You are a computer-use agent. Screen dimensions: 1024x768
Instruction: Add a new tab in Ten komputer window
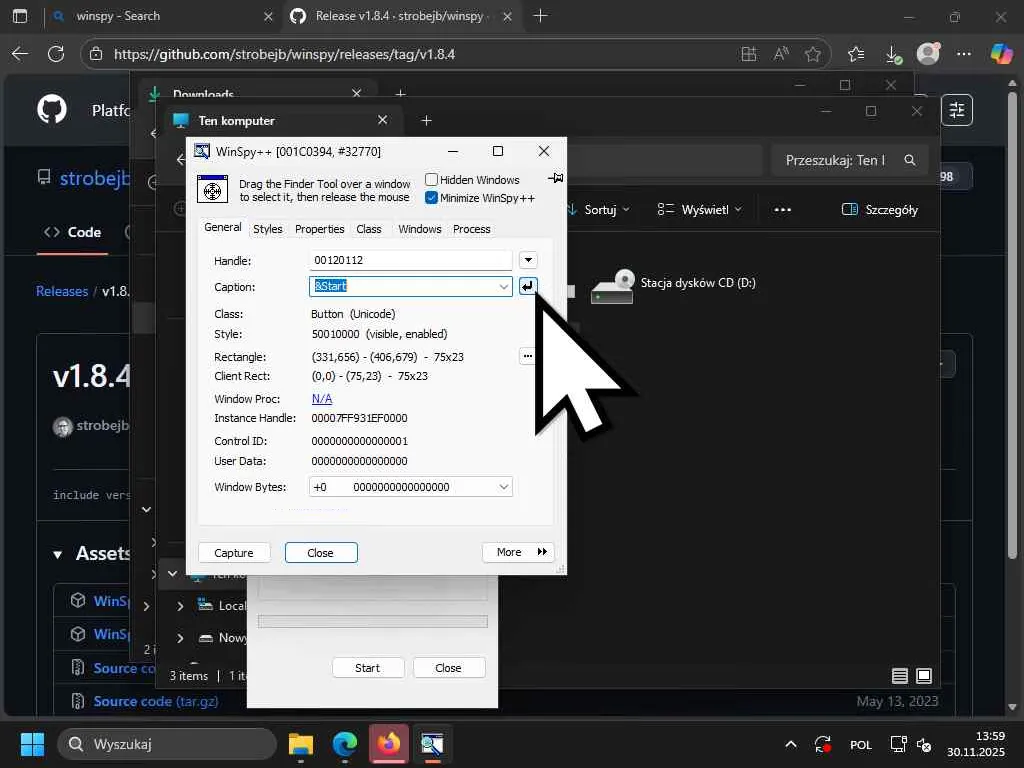426,121
